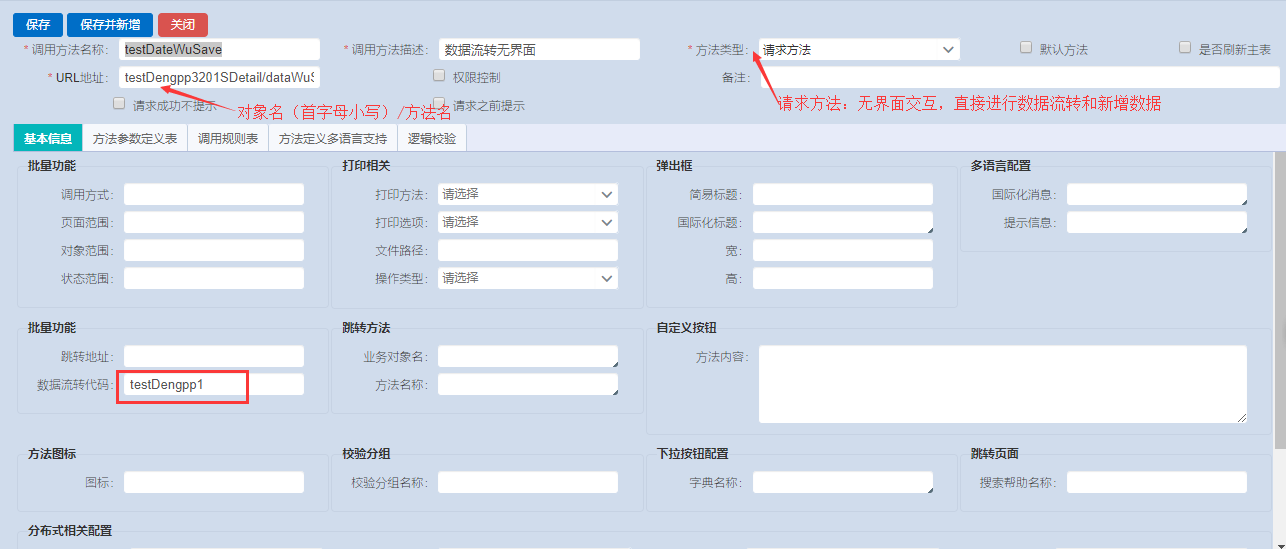Open the 调用规则表 tab

point(228,139)
